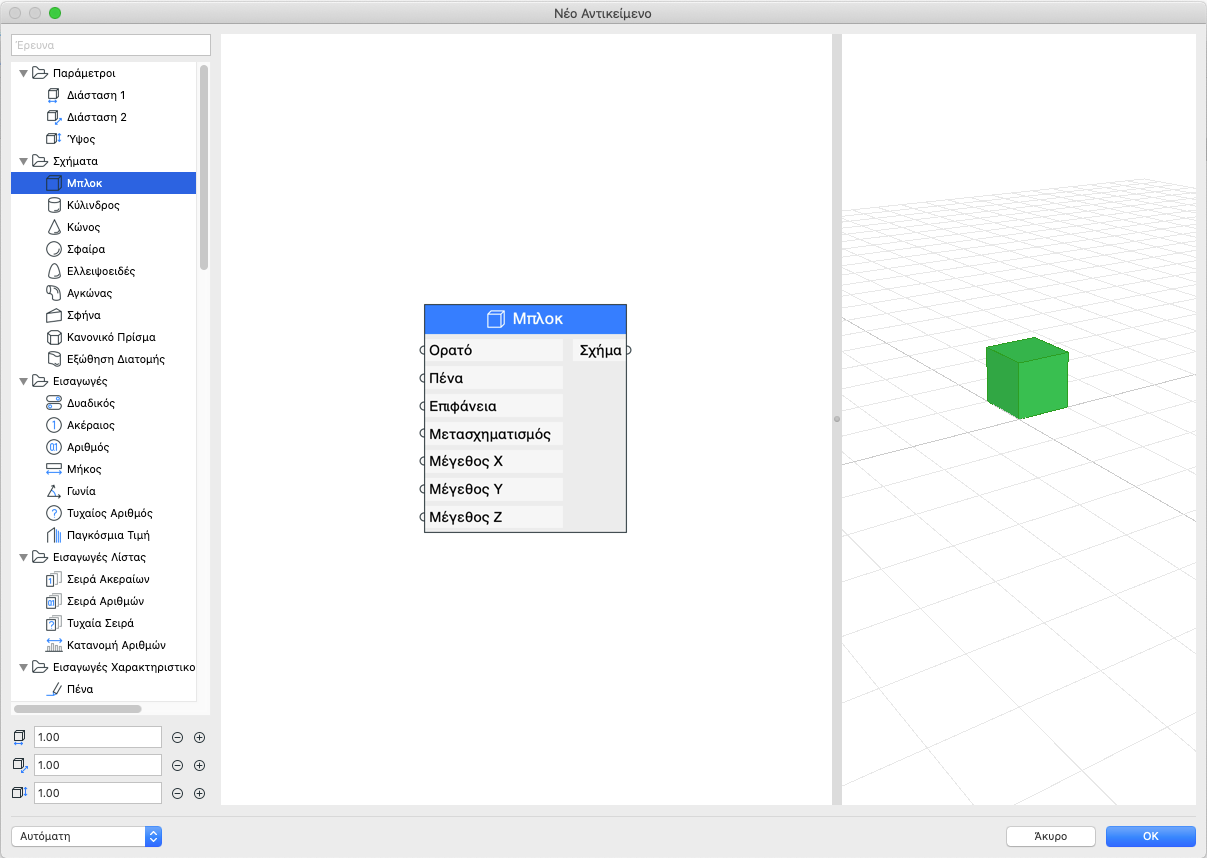Choose the Μπλοκ shape icon

54,183
